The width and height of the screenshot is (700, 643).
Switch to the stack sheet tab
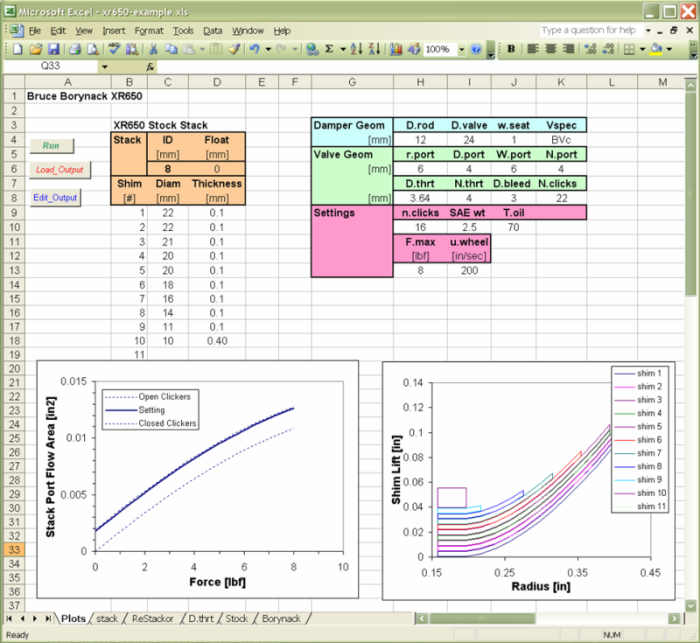(x=107, y=619)
